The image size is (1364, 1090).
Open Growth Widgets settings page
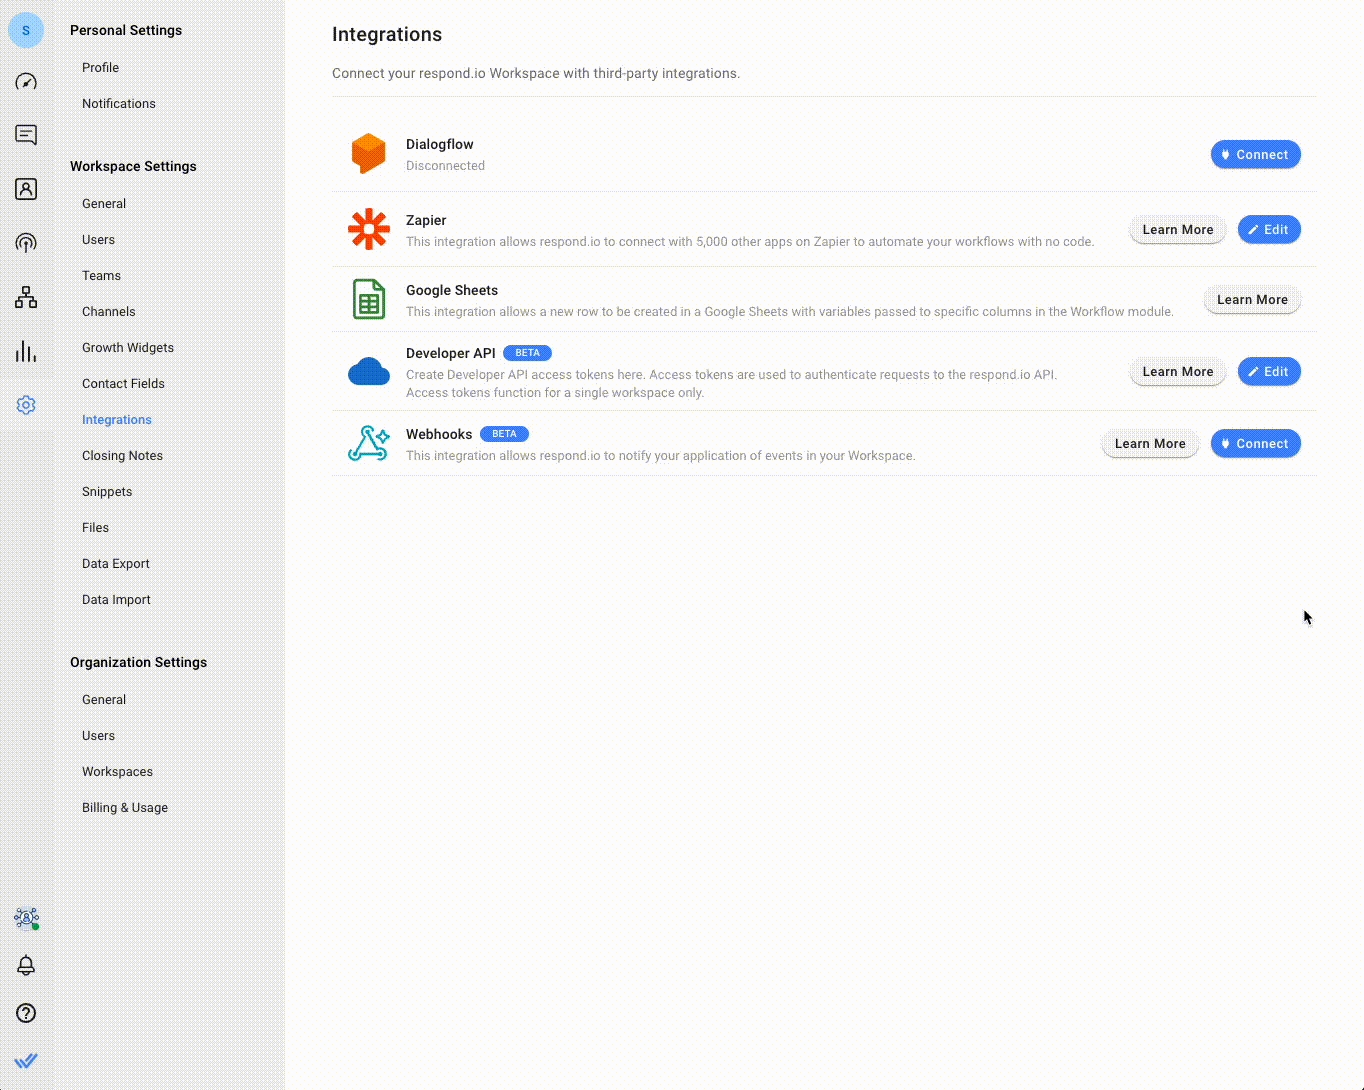pos(128,348)
